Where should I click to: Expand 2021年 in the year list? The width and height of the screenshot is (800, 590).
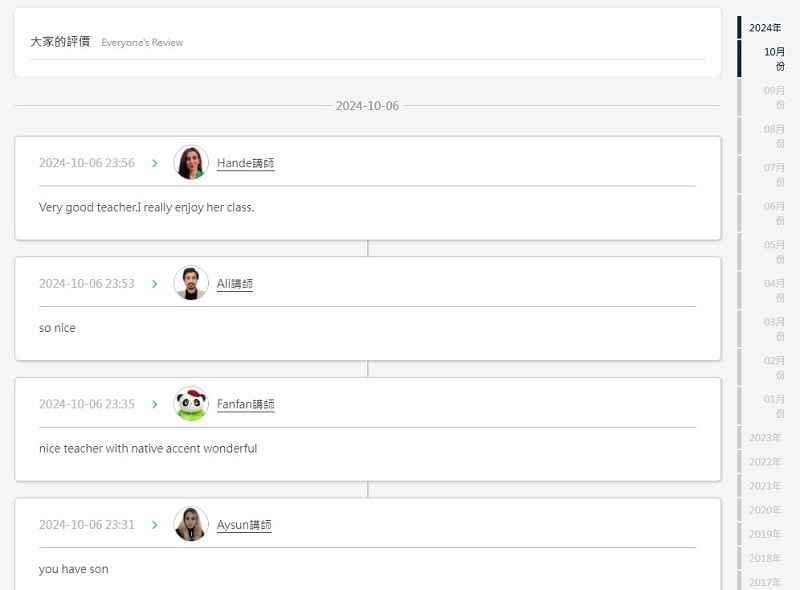point(765,486)
